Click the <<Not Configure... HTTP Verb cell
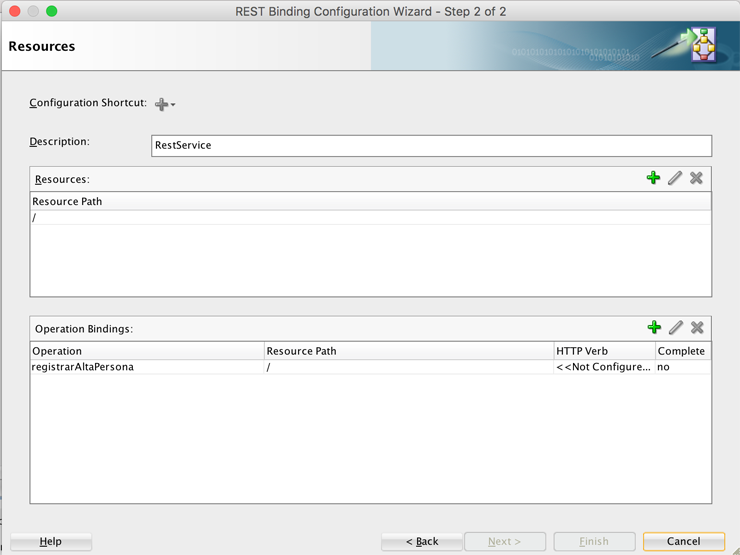Image resolution: width=740 pixels, height=555 pixels. point(605,367)
